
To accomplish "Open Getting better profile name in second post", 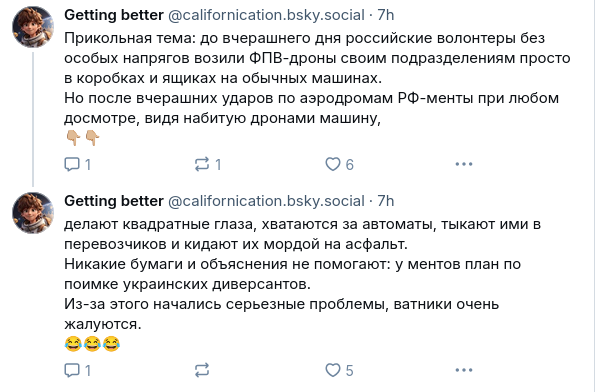I will pos(114,201).
